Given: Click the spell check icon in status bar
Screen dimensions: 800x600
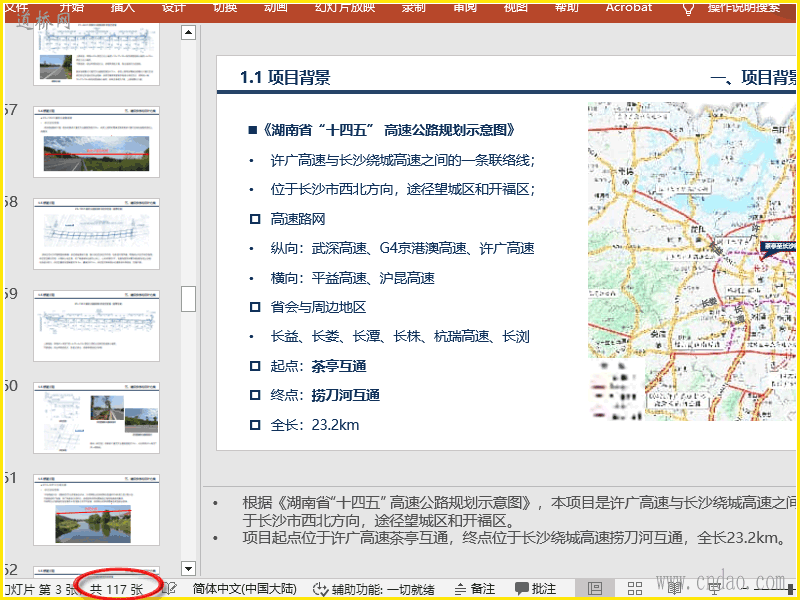Looking at the screenshot, I should [x=171, y=589].
